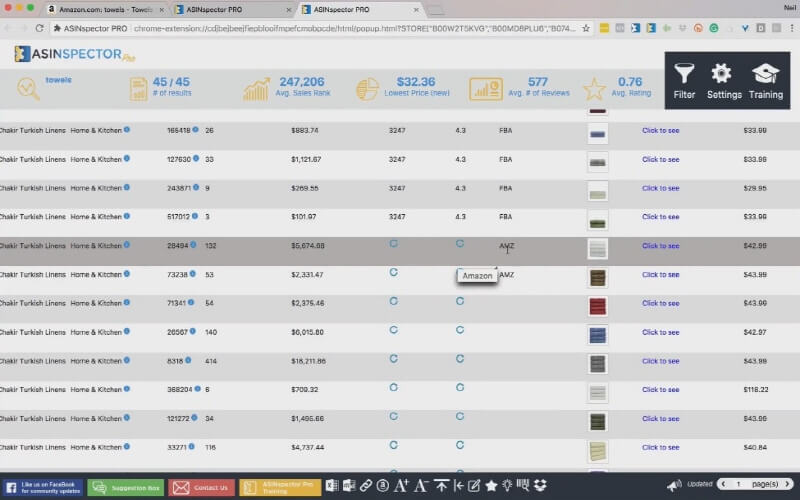This screenshot has width=800, height=500.
Task: Go to the previous results page arrow
Action: [723, 484]
